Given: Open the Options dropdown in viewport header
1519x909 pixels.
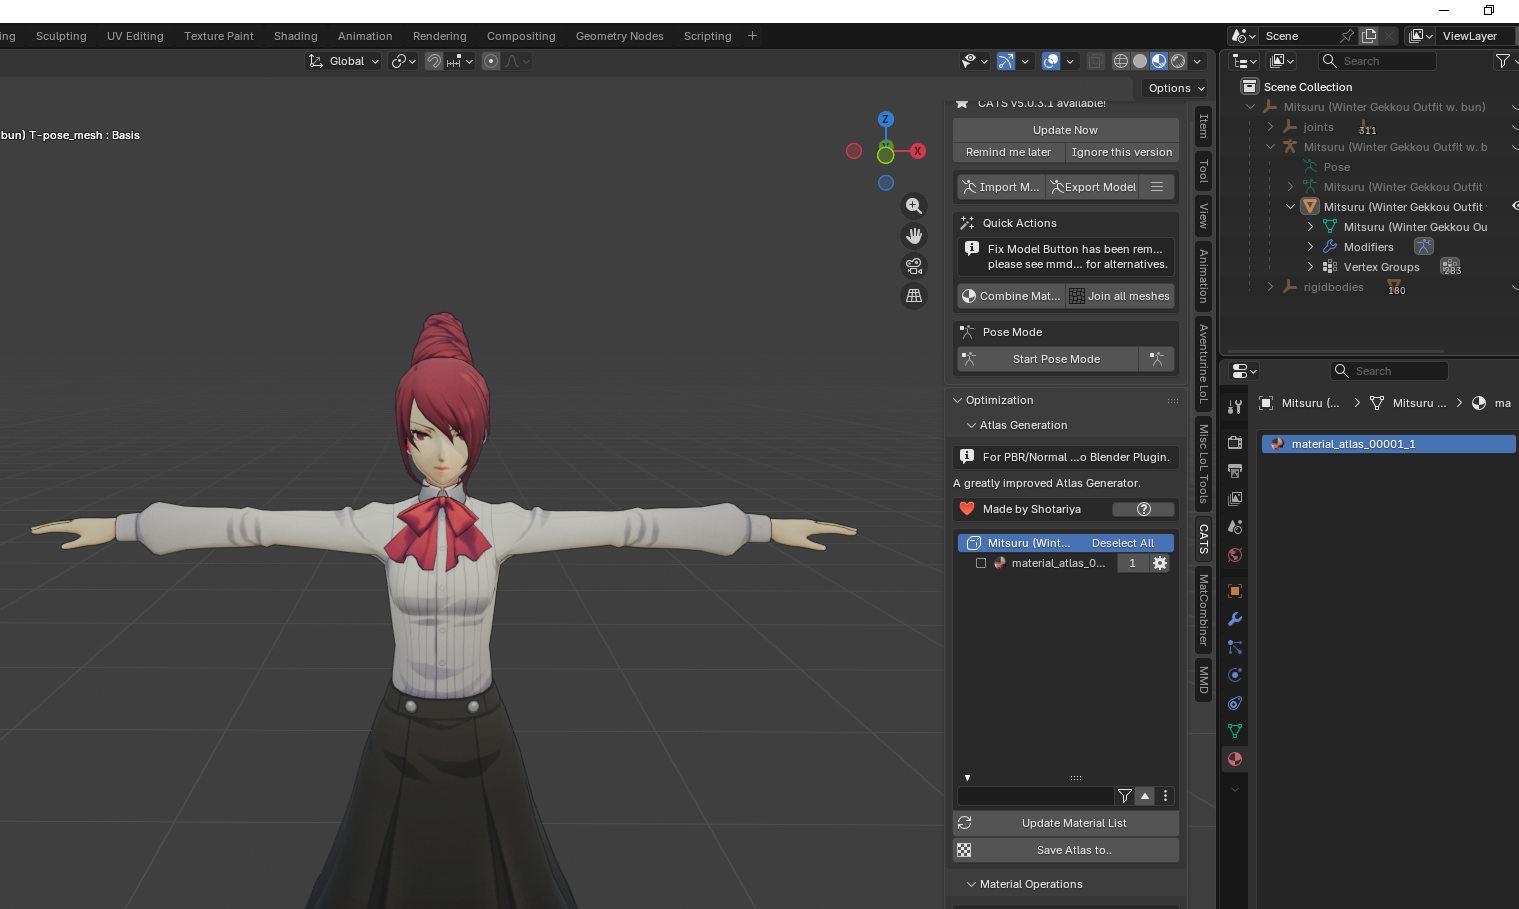Looking at the screenshot, I should [1176, 88].
